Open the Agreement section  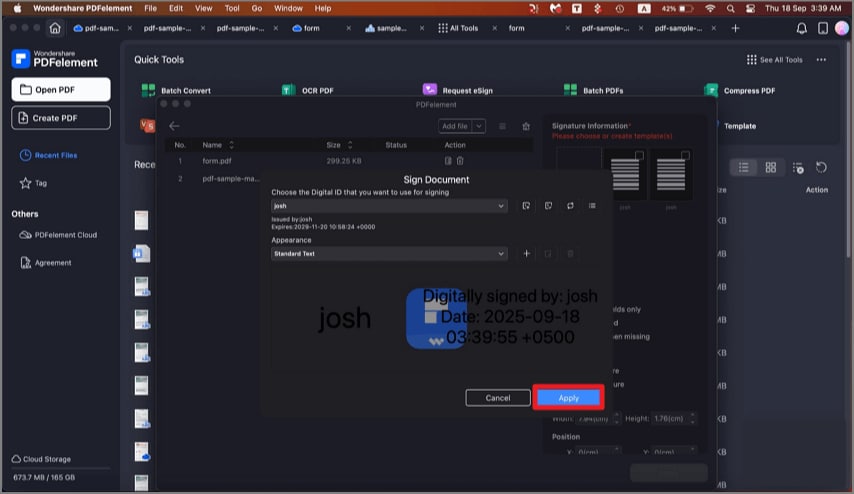pos(46,263)
